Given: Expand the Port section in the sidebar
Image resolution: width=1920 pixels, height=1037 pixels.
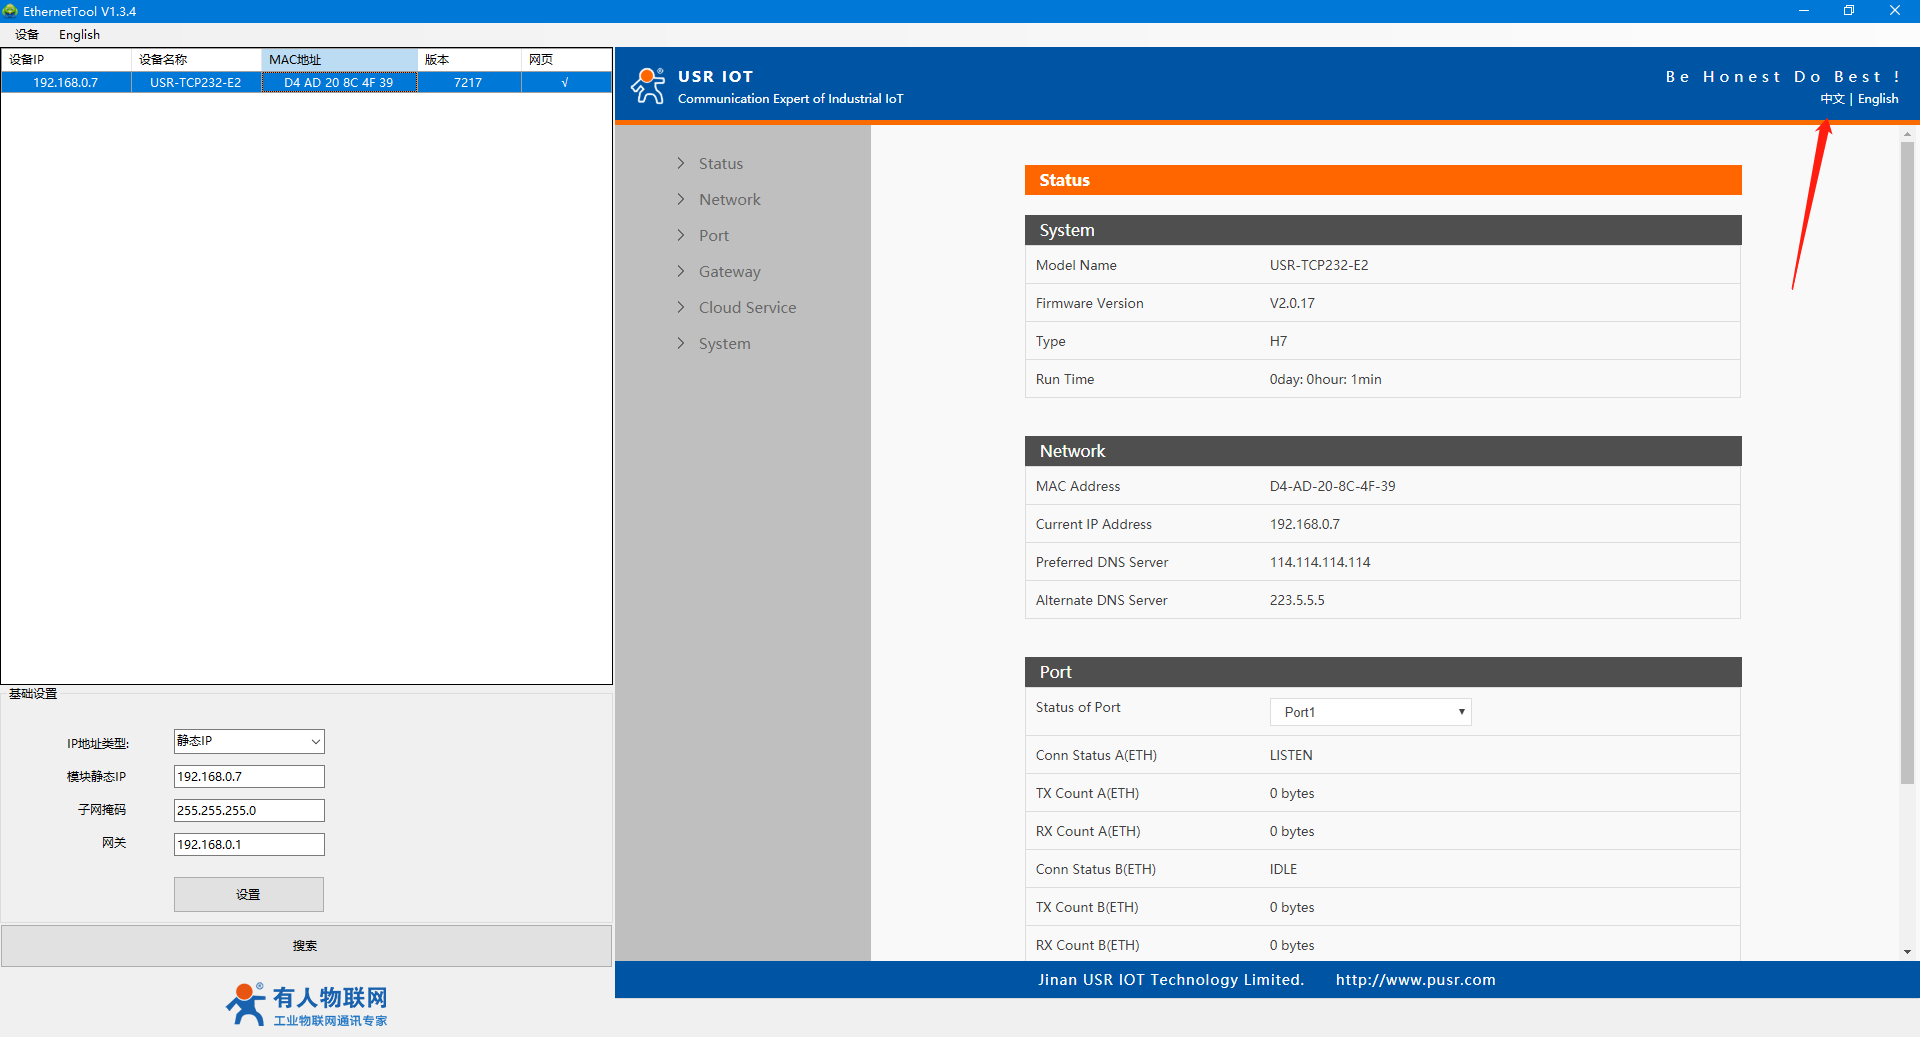Looking at the screenshot, I should pos(713,236).
